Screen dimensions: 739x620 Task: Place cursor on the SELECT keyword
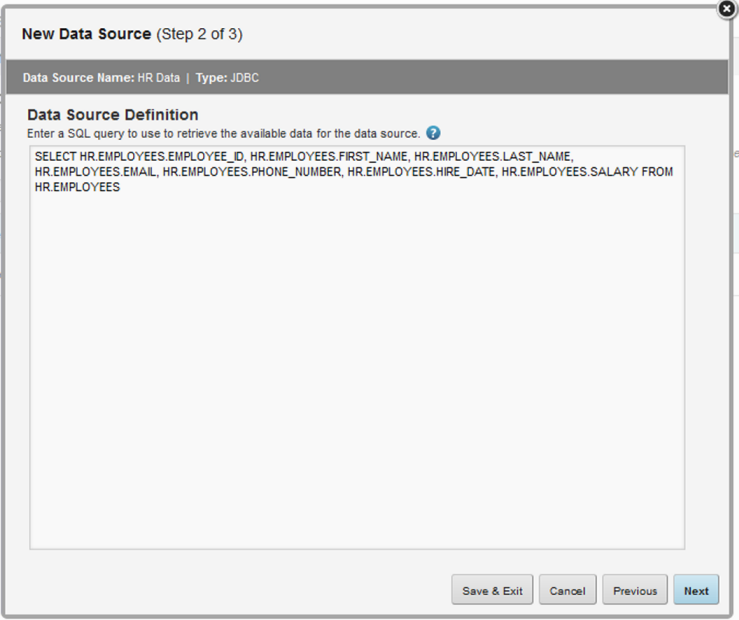click(x=55, y=156)
